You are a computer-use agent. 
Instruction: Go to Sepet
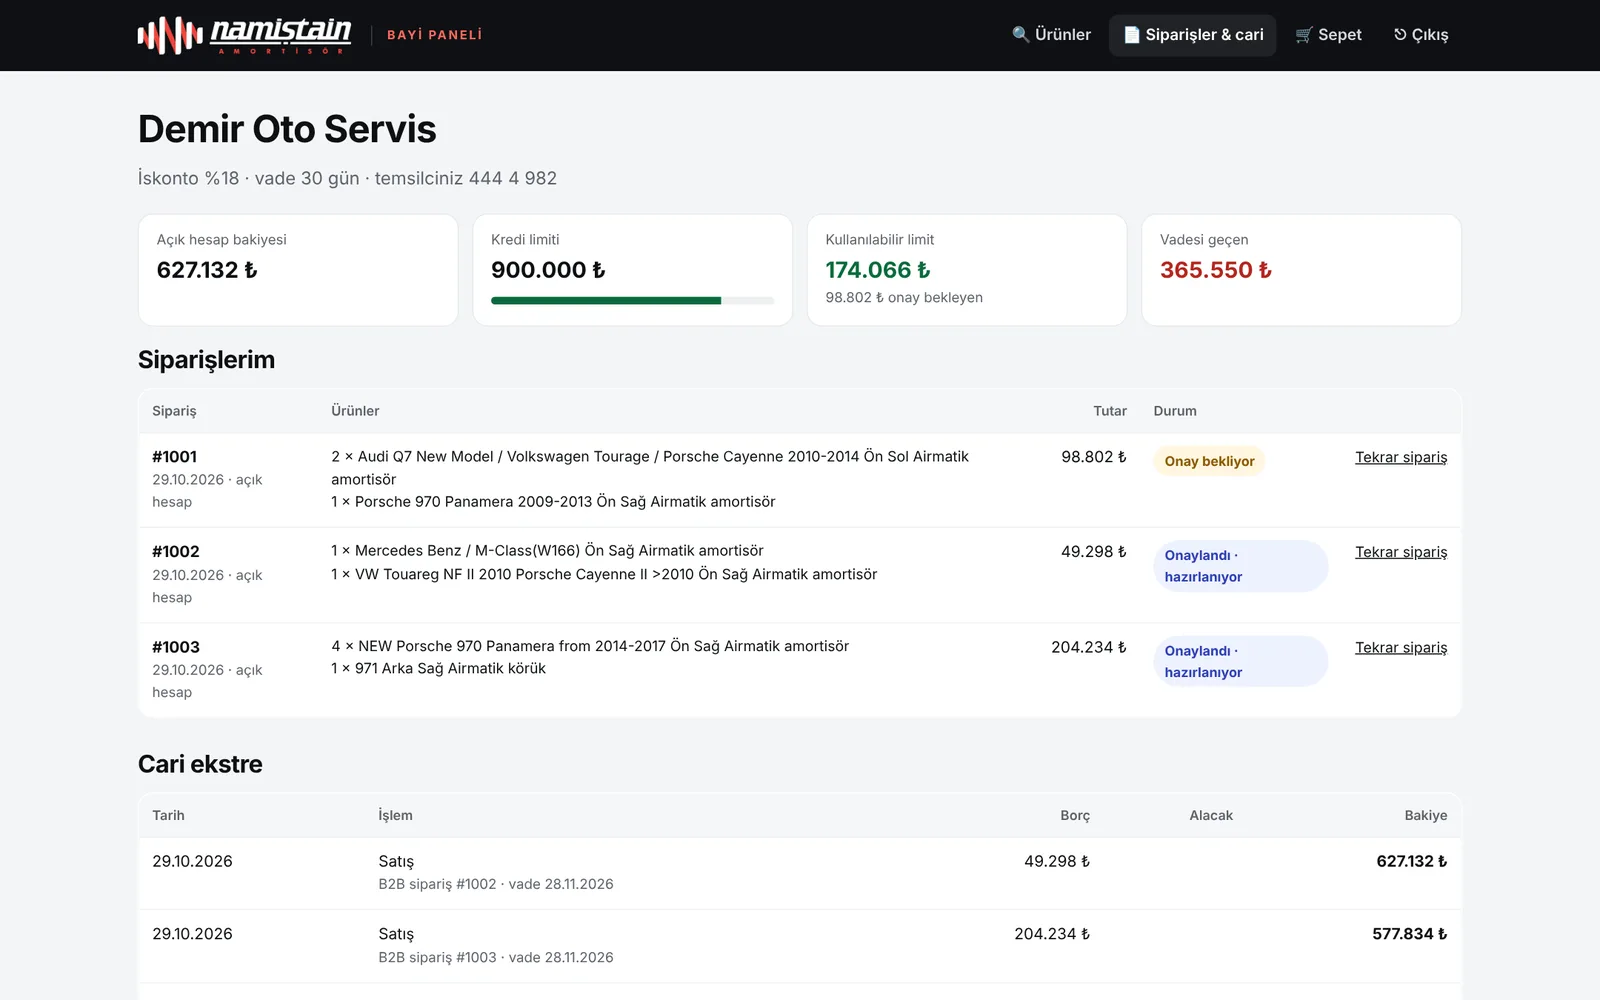[x=1328, y=35]
